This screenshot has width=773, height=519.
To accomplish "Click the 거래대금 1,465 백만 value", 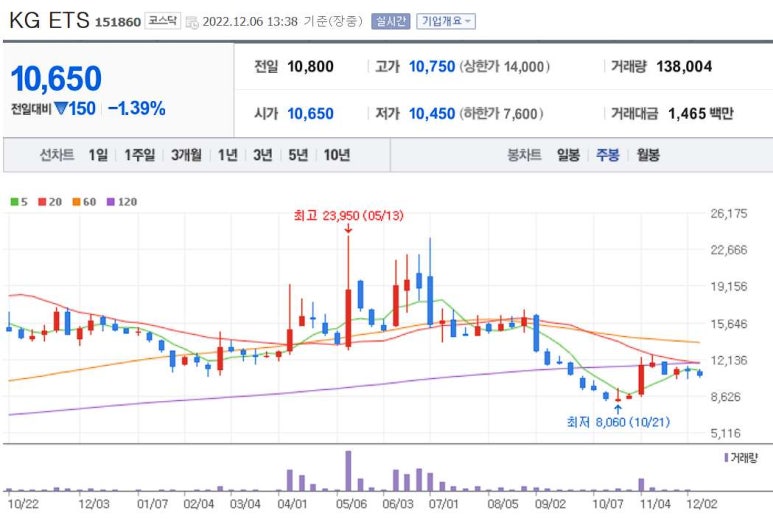I will [x=701, y=114].
